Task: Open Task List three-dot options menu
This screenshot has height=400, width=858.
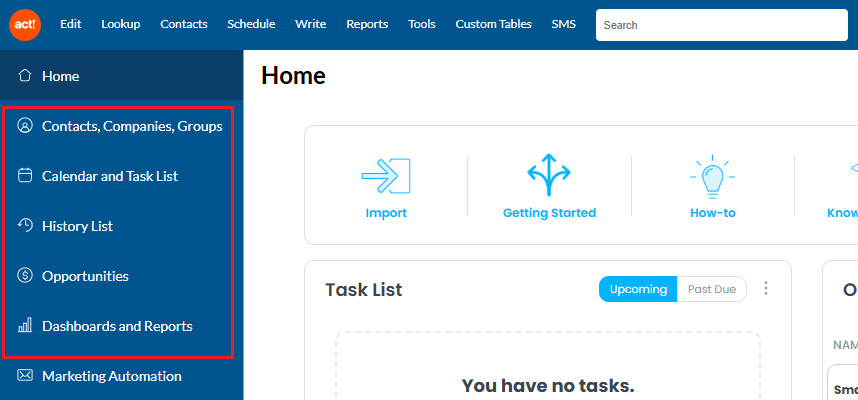Action: click(766, 288)
